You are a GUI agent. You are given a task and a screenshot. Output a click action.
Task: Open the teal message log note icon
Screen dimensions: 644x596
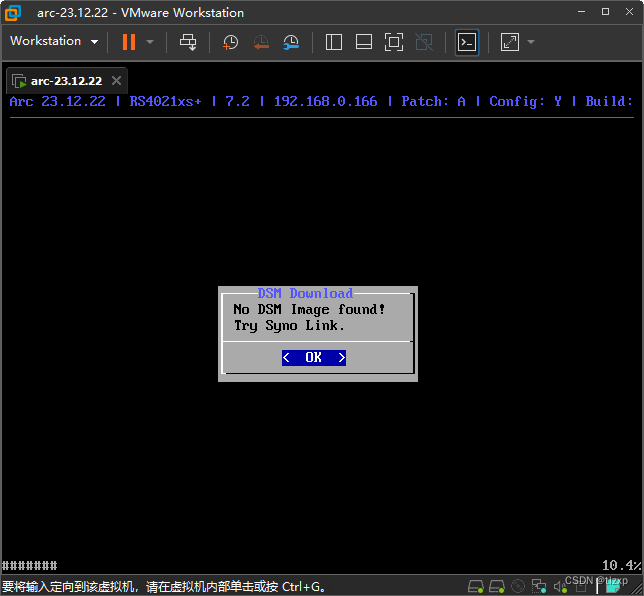coord(612,587)
